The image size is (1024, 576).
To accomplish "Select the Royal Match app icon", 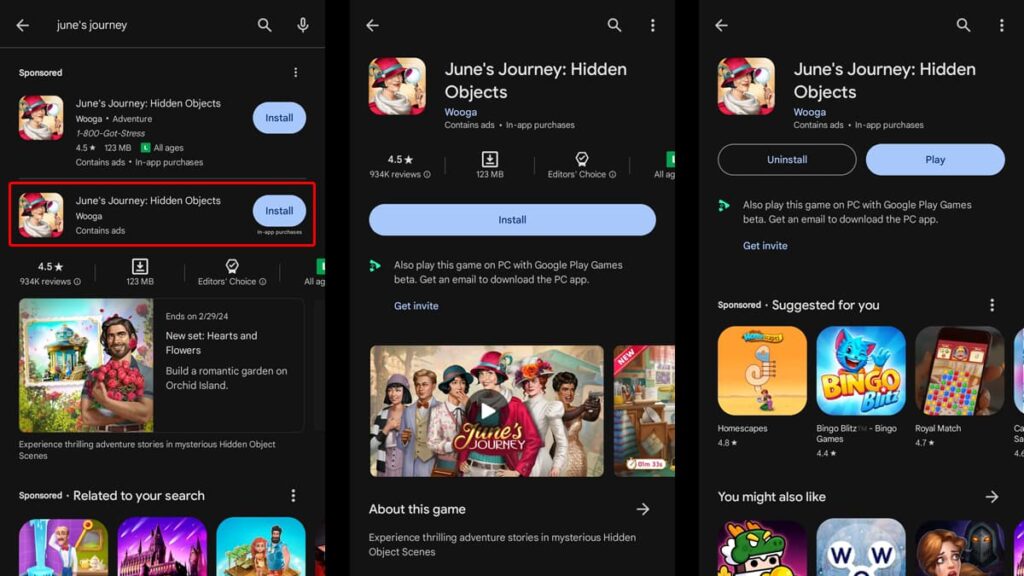I will [x=959, y=371].
